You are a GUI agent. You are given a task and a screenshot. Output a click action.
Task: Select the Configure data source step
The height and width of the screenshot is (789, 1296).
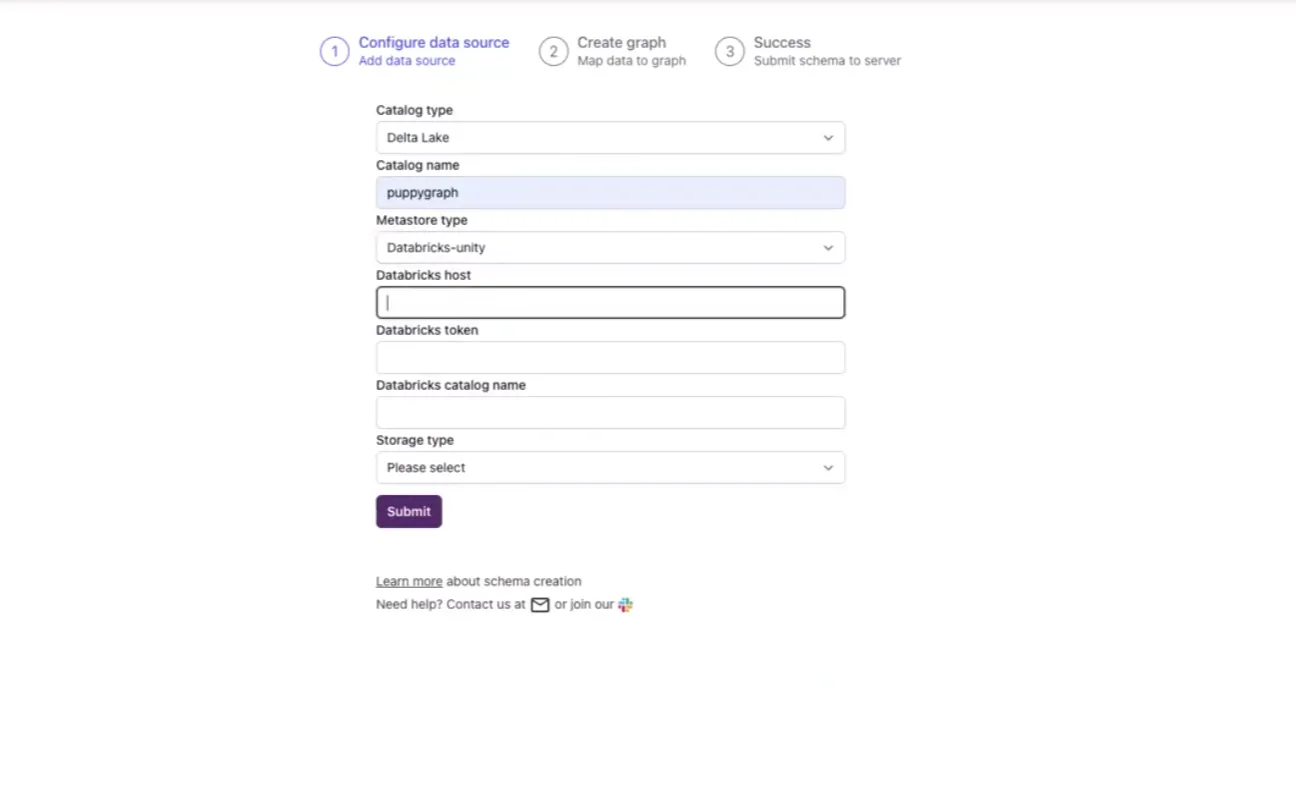[x=434, y=42]
